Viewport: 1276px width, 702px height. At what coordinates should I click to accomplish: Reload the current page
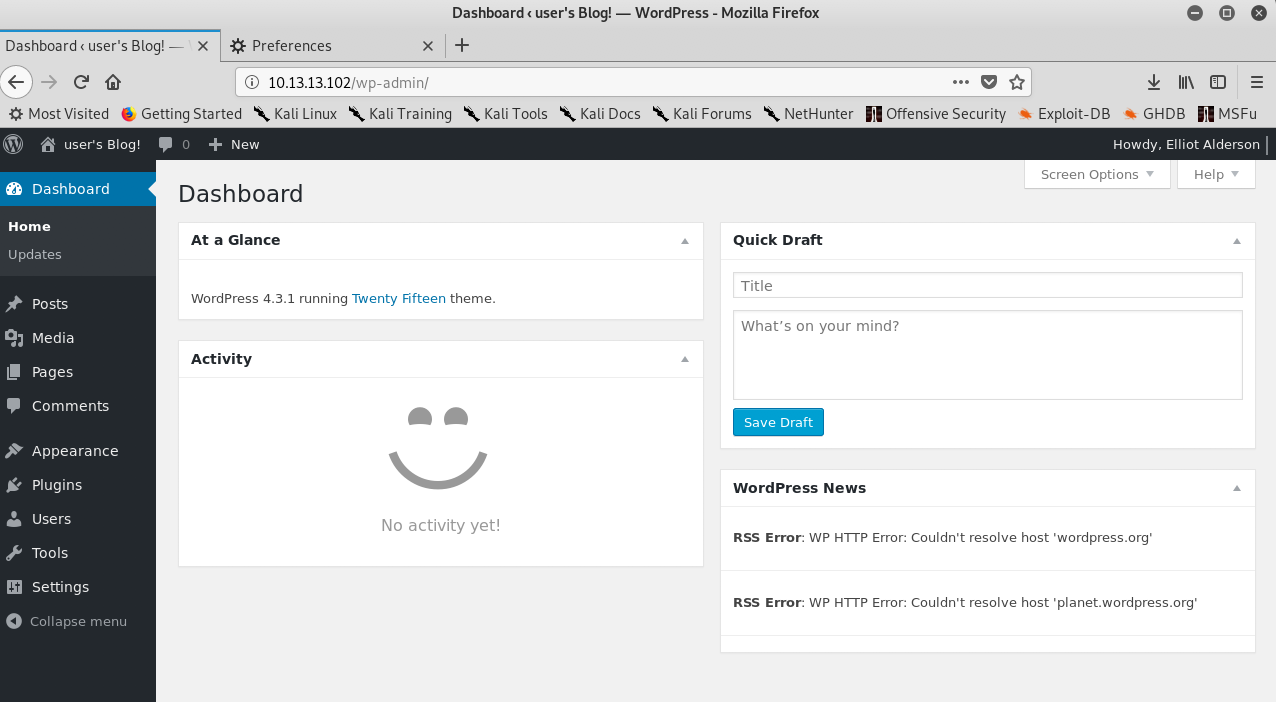[x=82, y=82]
